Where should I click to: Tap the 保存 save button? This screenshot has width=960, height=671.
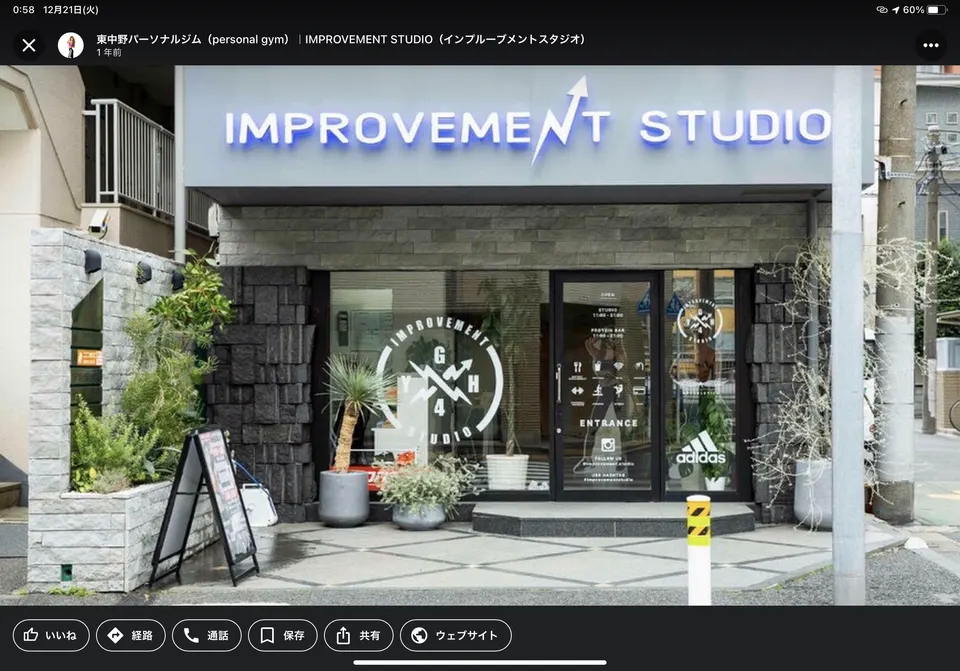[282, 635]
